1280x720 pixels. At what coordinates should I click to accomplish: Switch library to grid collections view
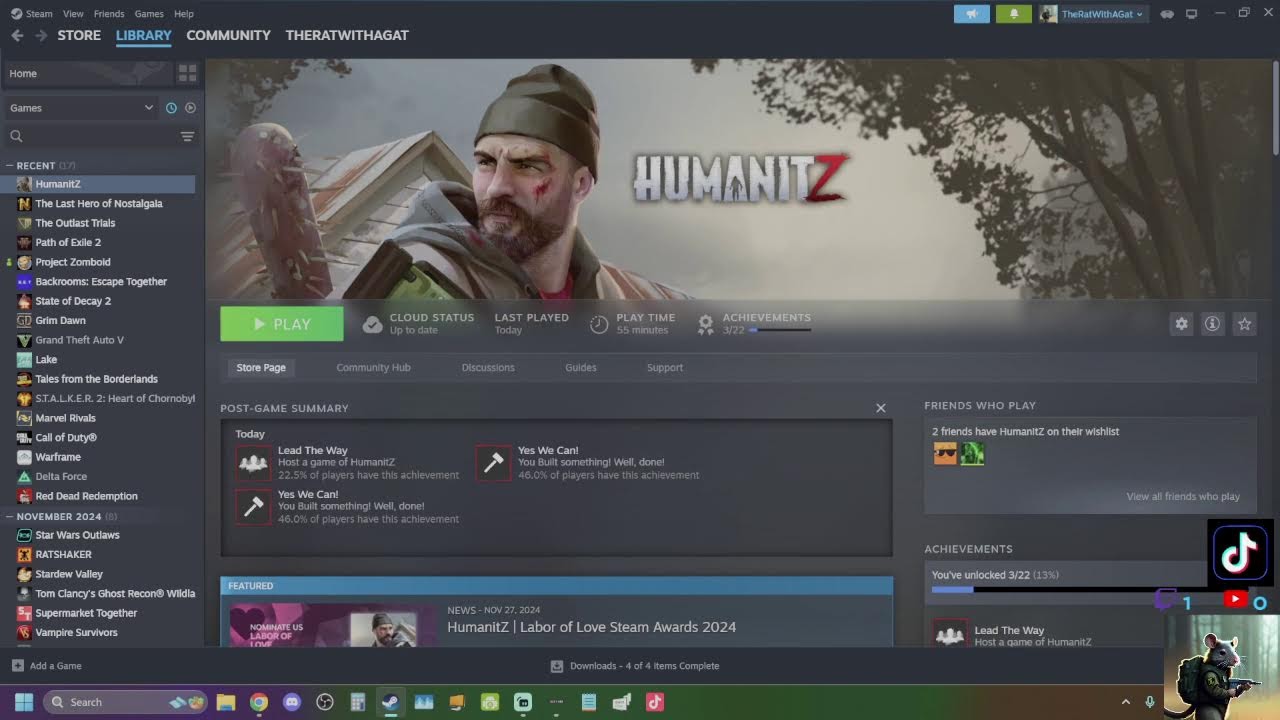pyautogui.click(x=187, y=73)
